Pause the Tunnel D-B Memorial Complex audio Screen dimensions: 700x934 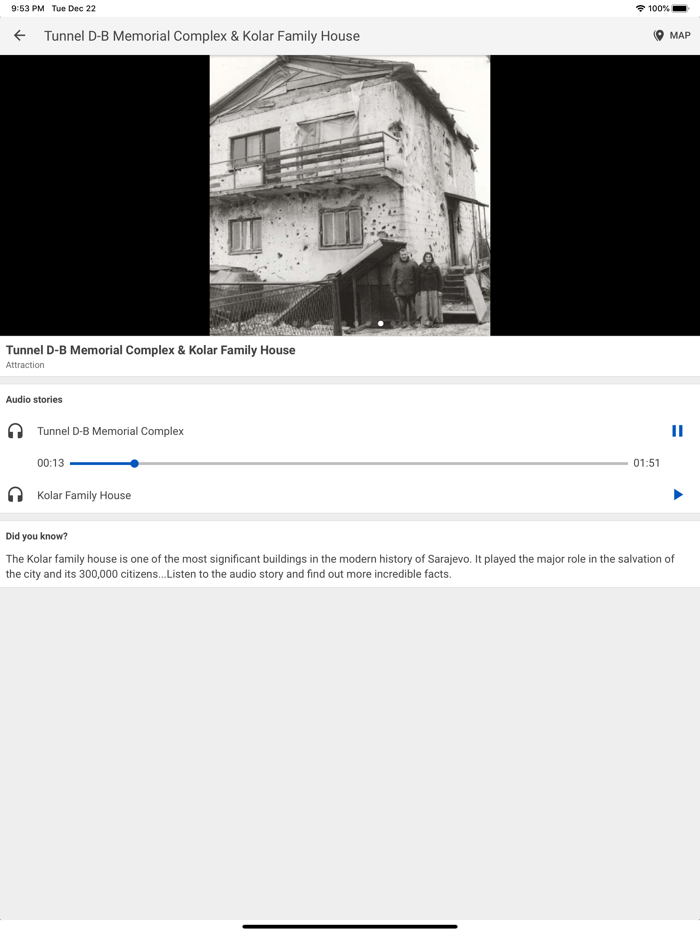(677, 431)
